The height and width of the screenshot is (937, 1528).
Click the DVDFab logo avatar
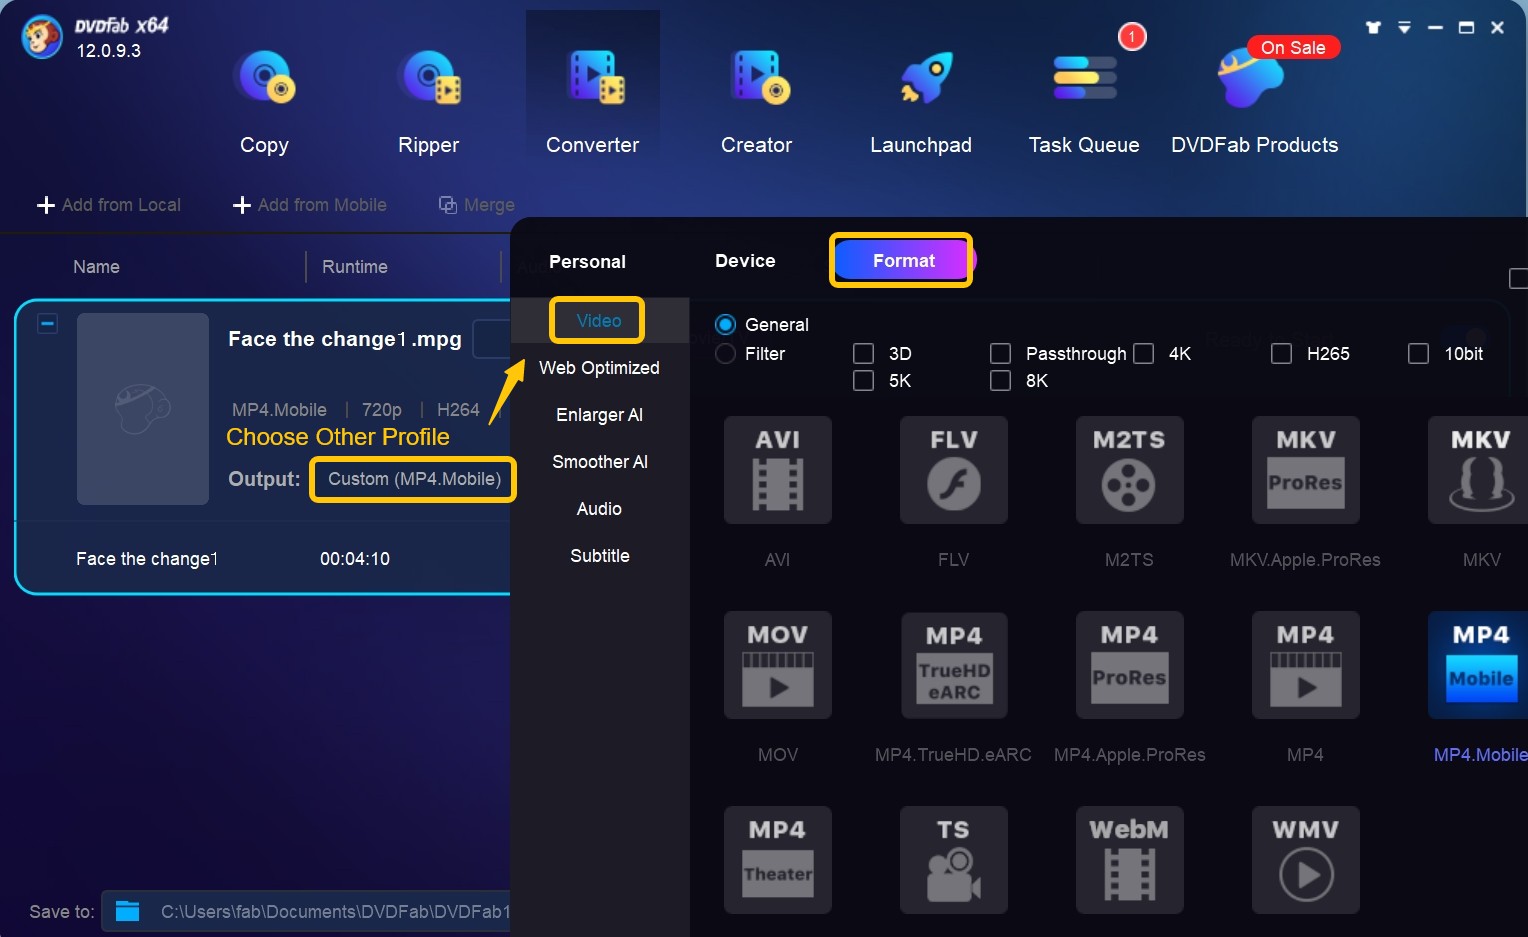[42, 39]
